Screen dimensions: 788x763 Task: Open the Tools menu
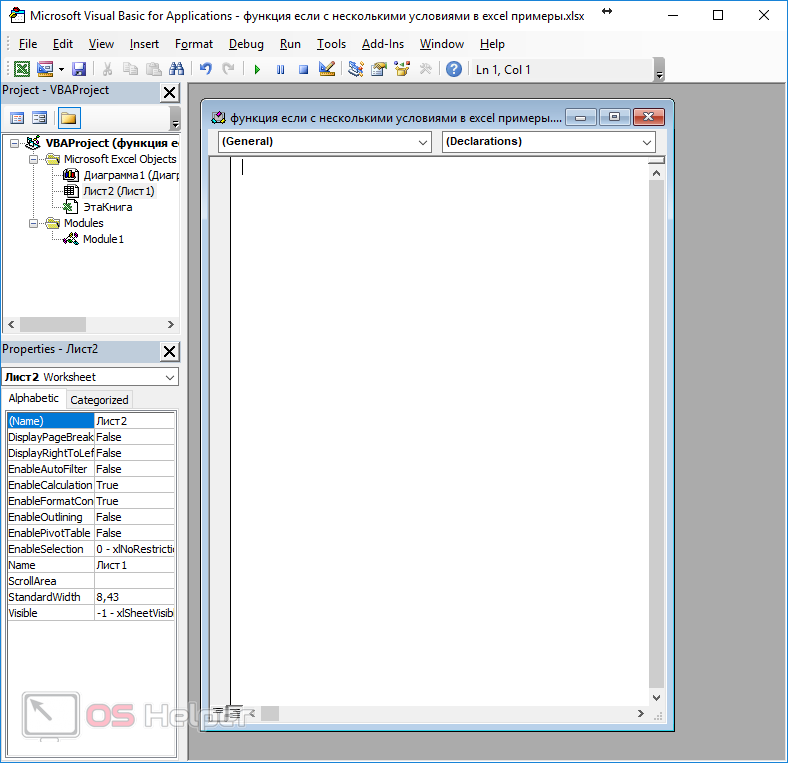click(x=331, y=44)
